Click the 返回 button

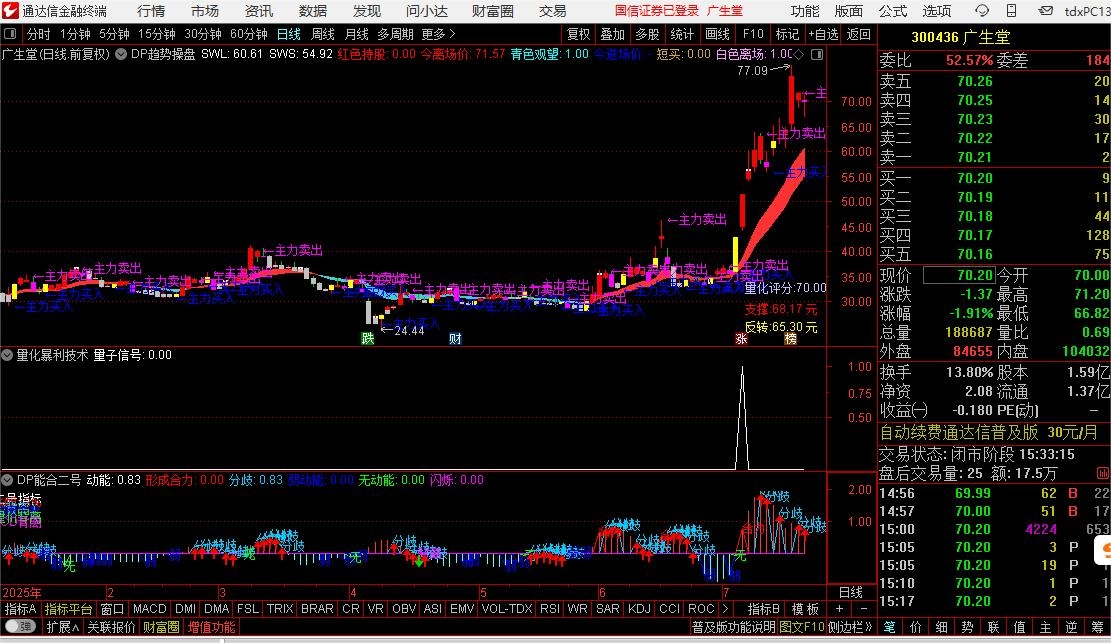858,34
